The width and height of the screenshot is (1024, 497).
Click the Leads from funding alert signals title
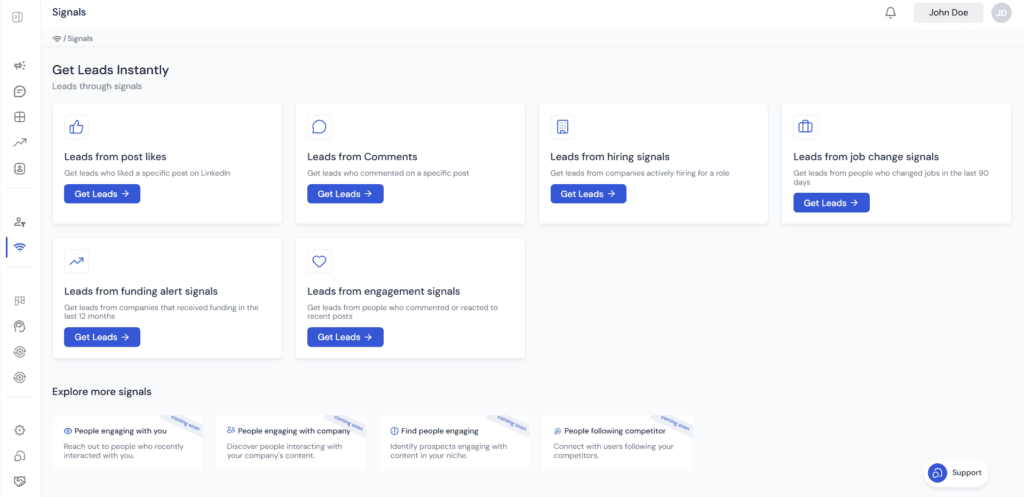tap(141, 291)
